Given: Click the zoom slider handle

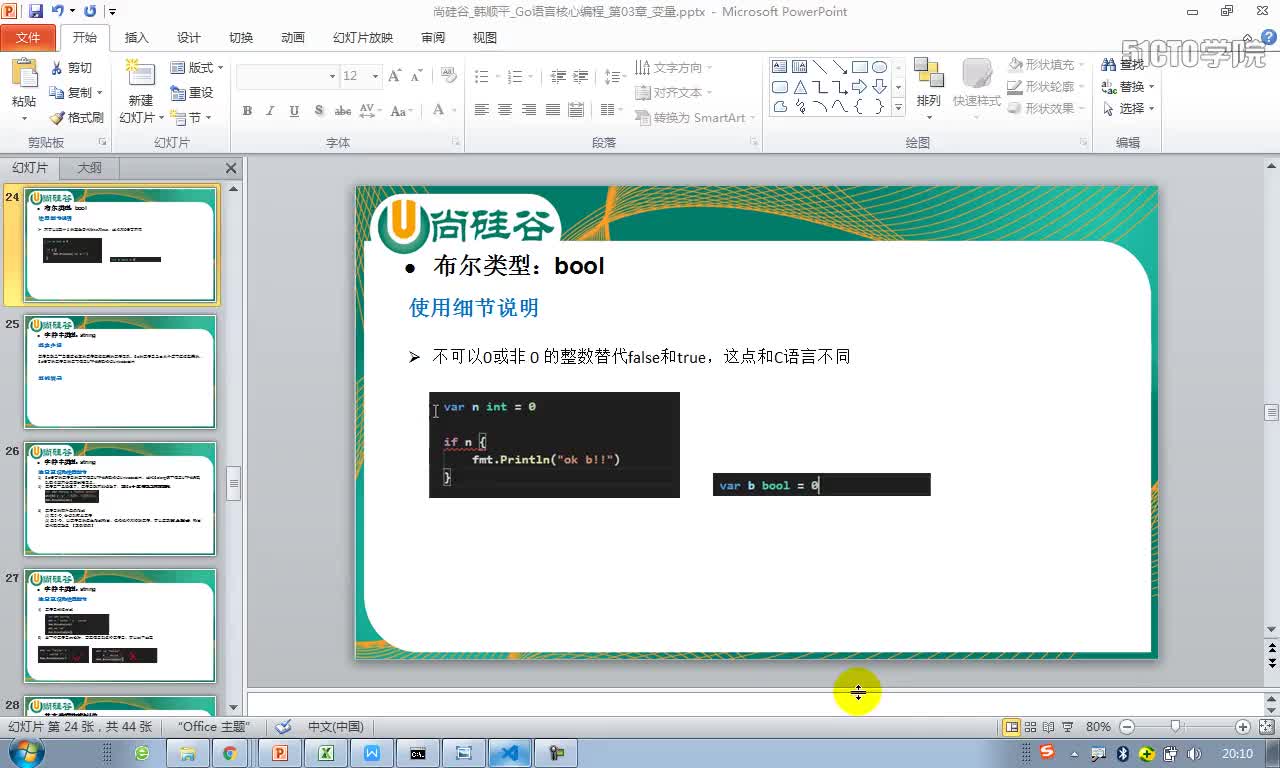Looking at the screenshot, I should [1175, 727].
